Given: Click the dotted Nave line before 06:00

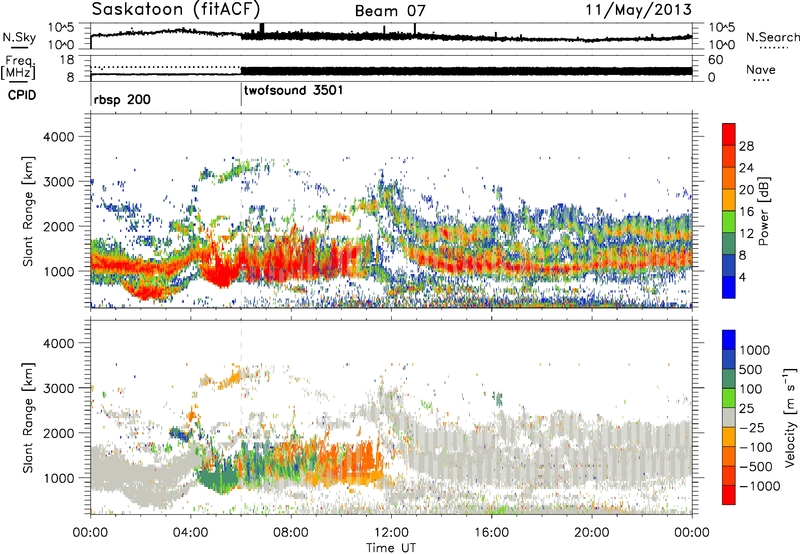Looking at the screenshot, I should 166,67.
